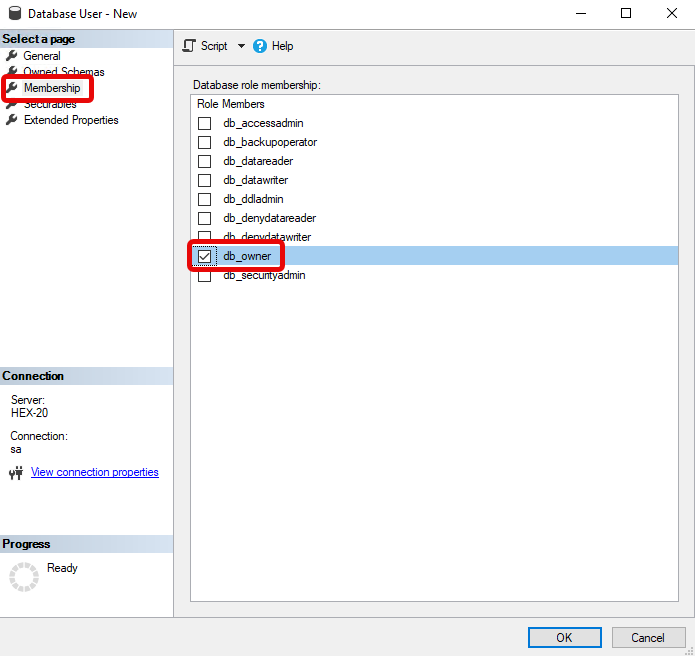The height and width of the screenshot is (656, 695).
Task: Click the wrench icon beside Extended Properties
Action: pos(12,120)
